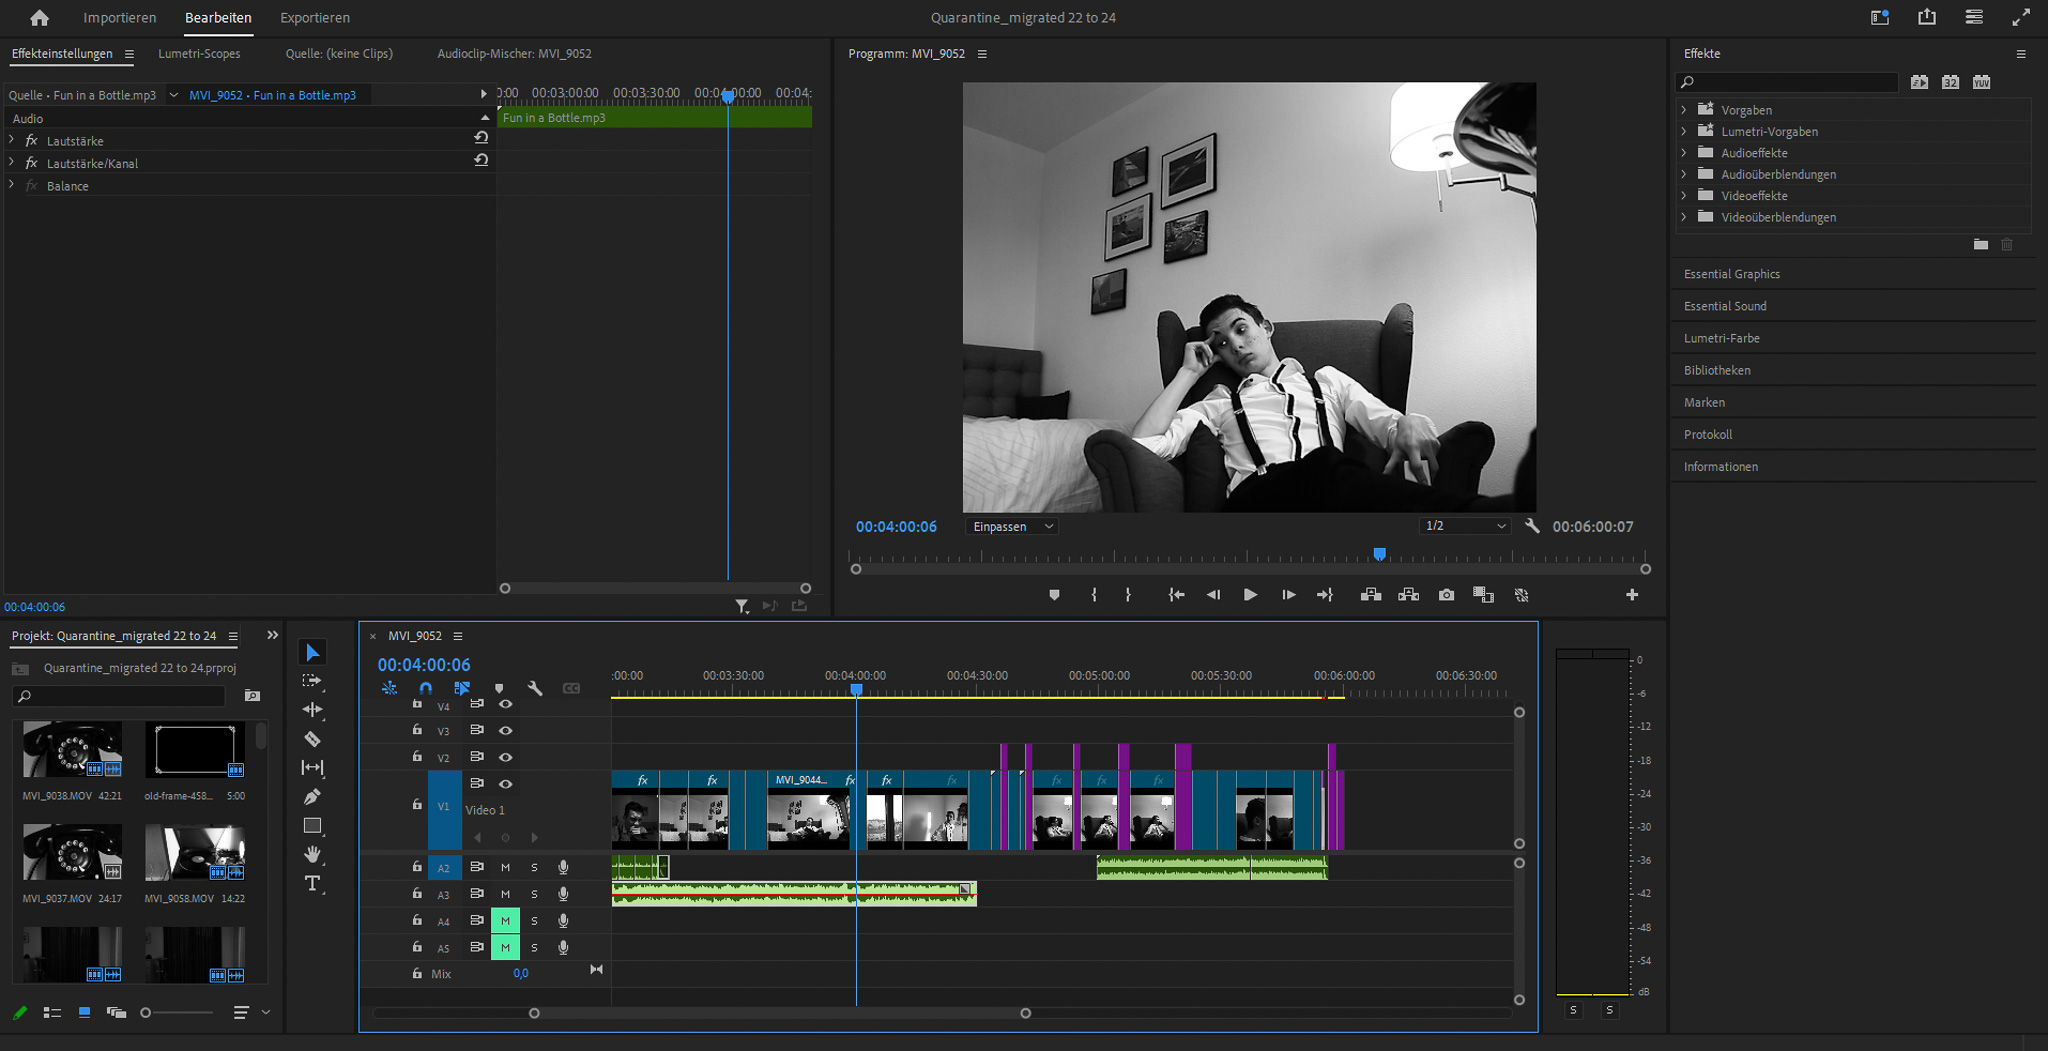The image size is (2048, 1051).
Task: Unmute audio track A4
Action: [x=505, y=921]
